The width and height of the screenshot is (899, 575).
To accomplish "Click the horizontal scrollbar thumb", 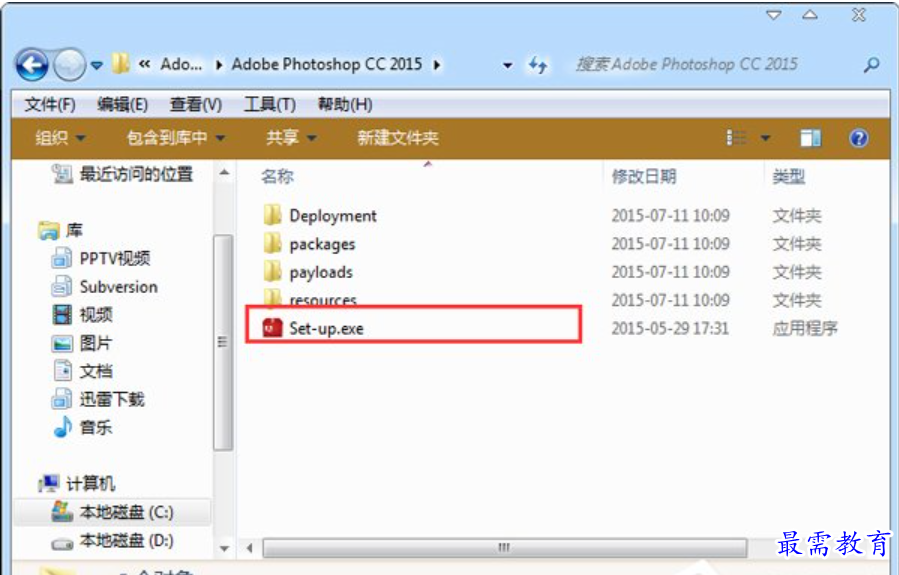I will pos(505,548).
